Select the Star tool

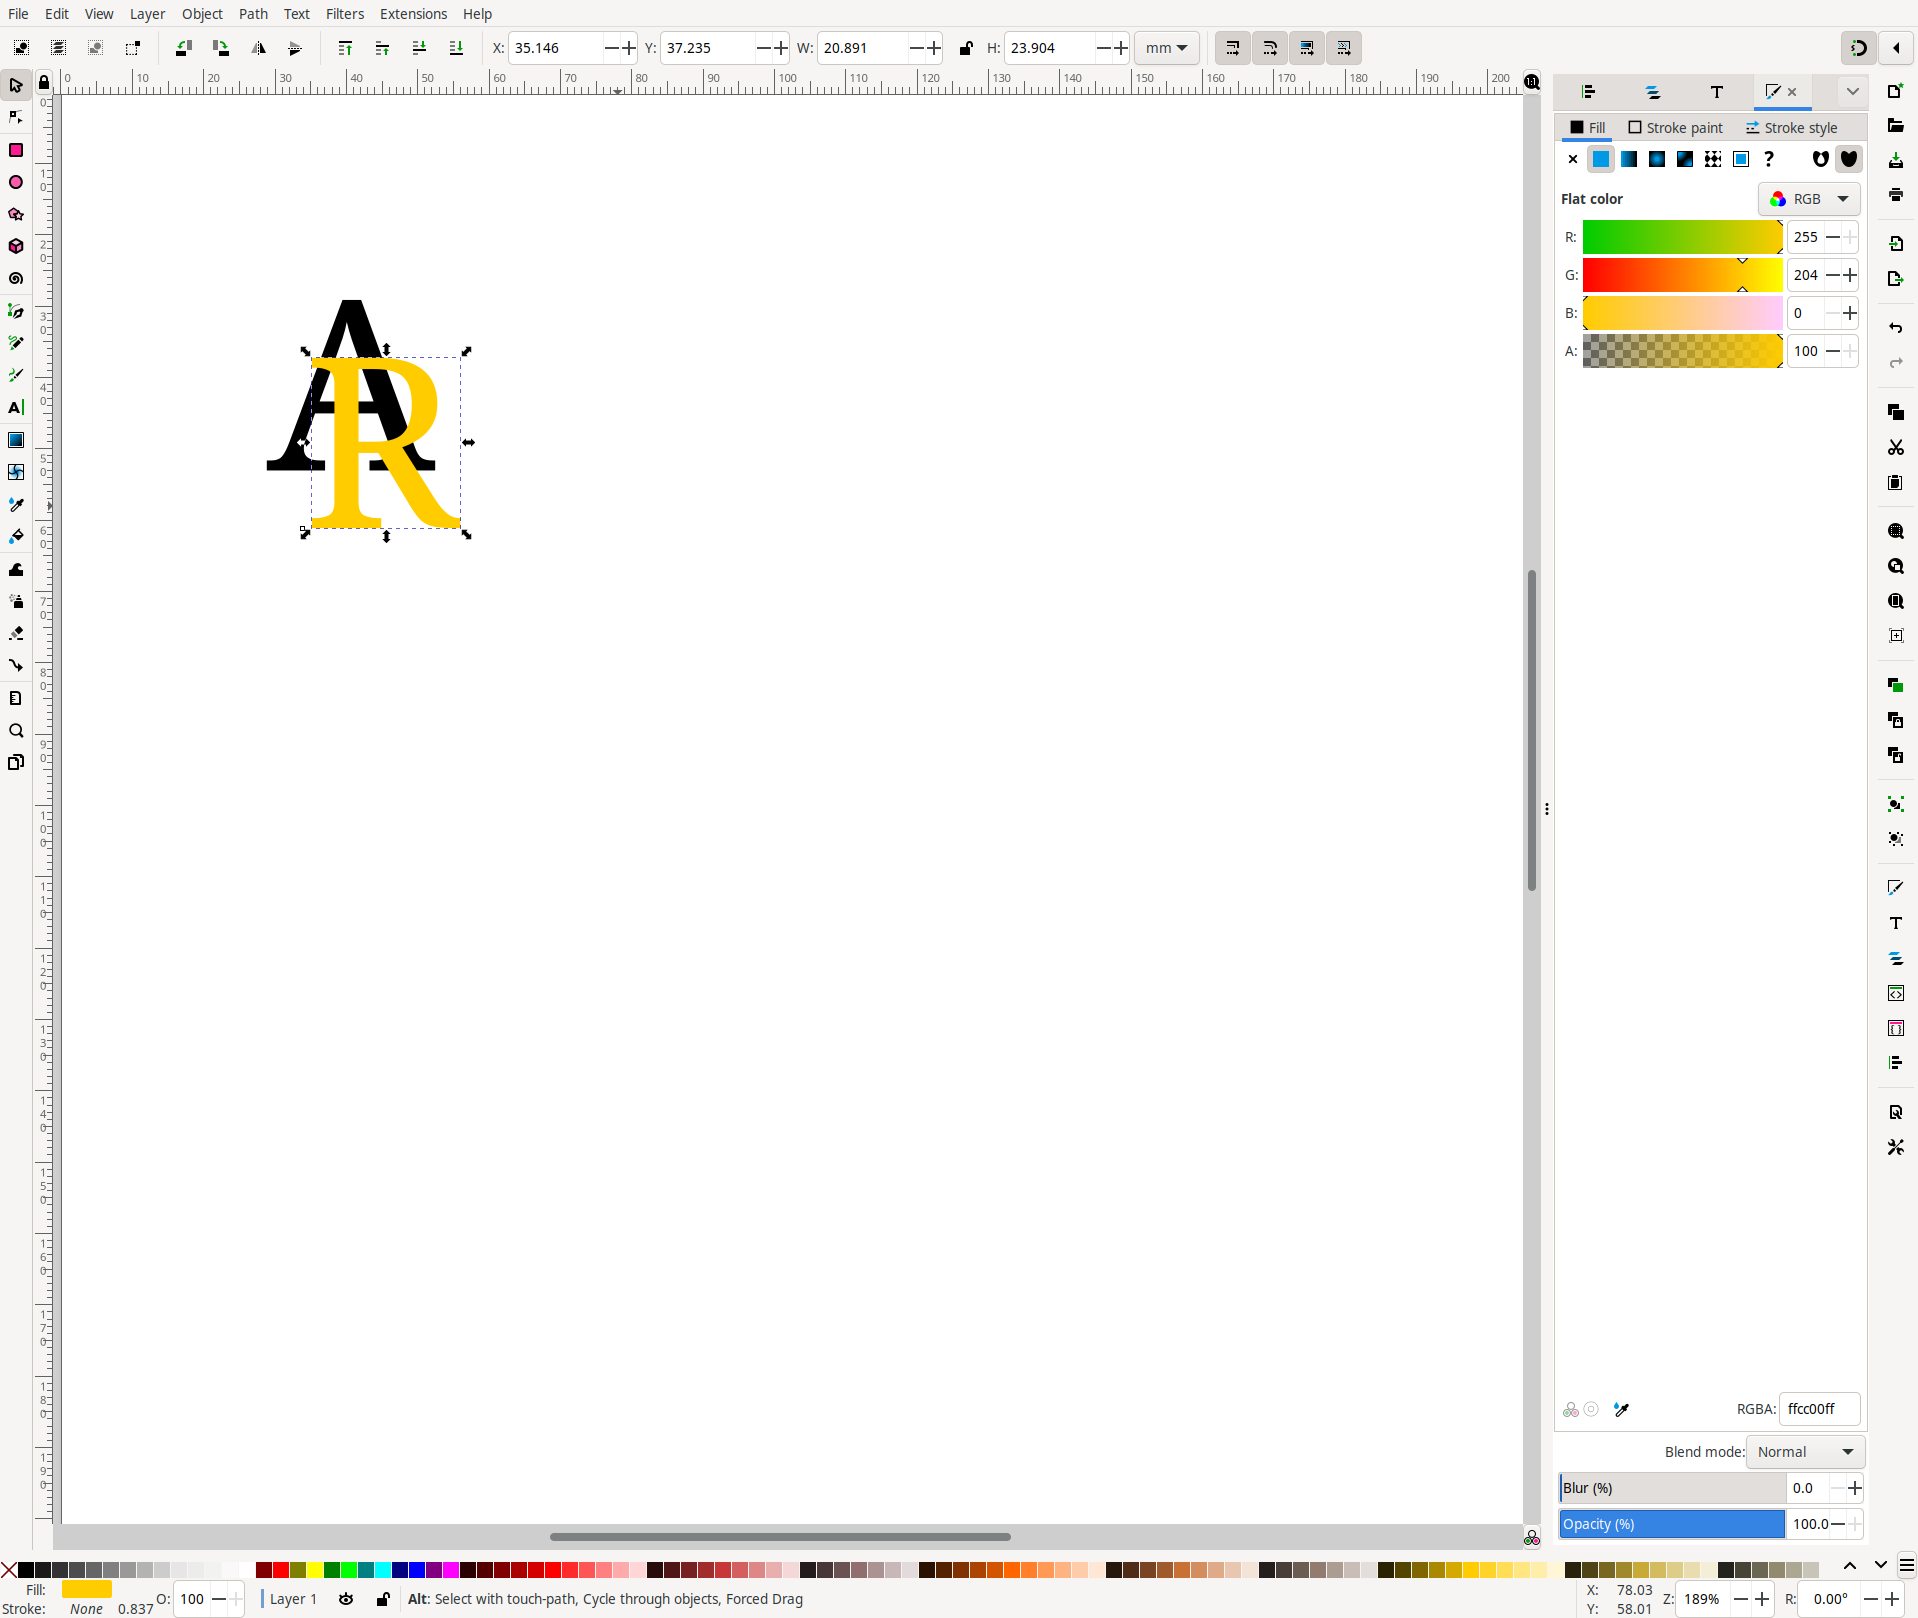point(16,214)
